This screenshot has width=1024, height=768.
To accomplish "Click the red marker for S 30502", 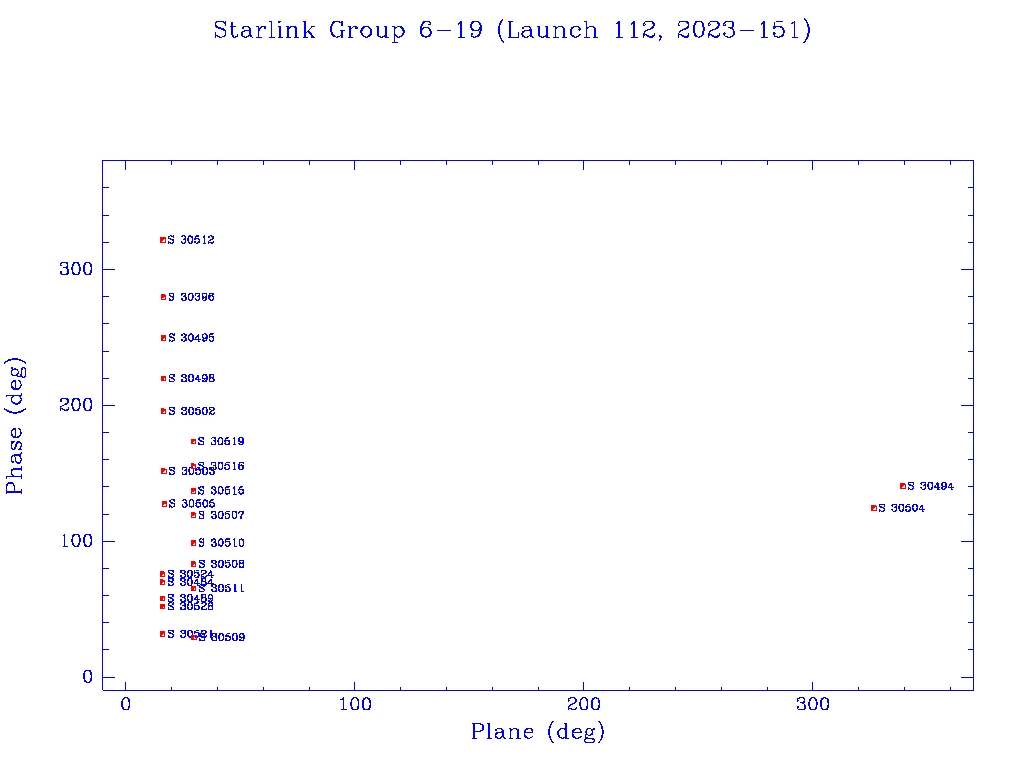I will coord(164,411).
